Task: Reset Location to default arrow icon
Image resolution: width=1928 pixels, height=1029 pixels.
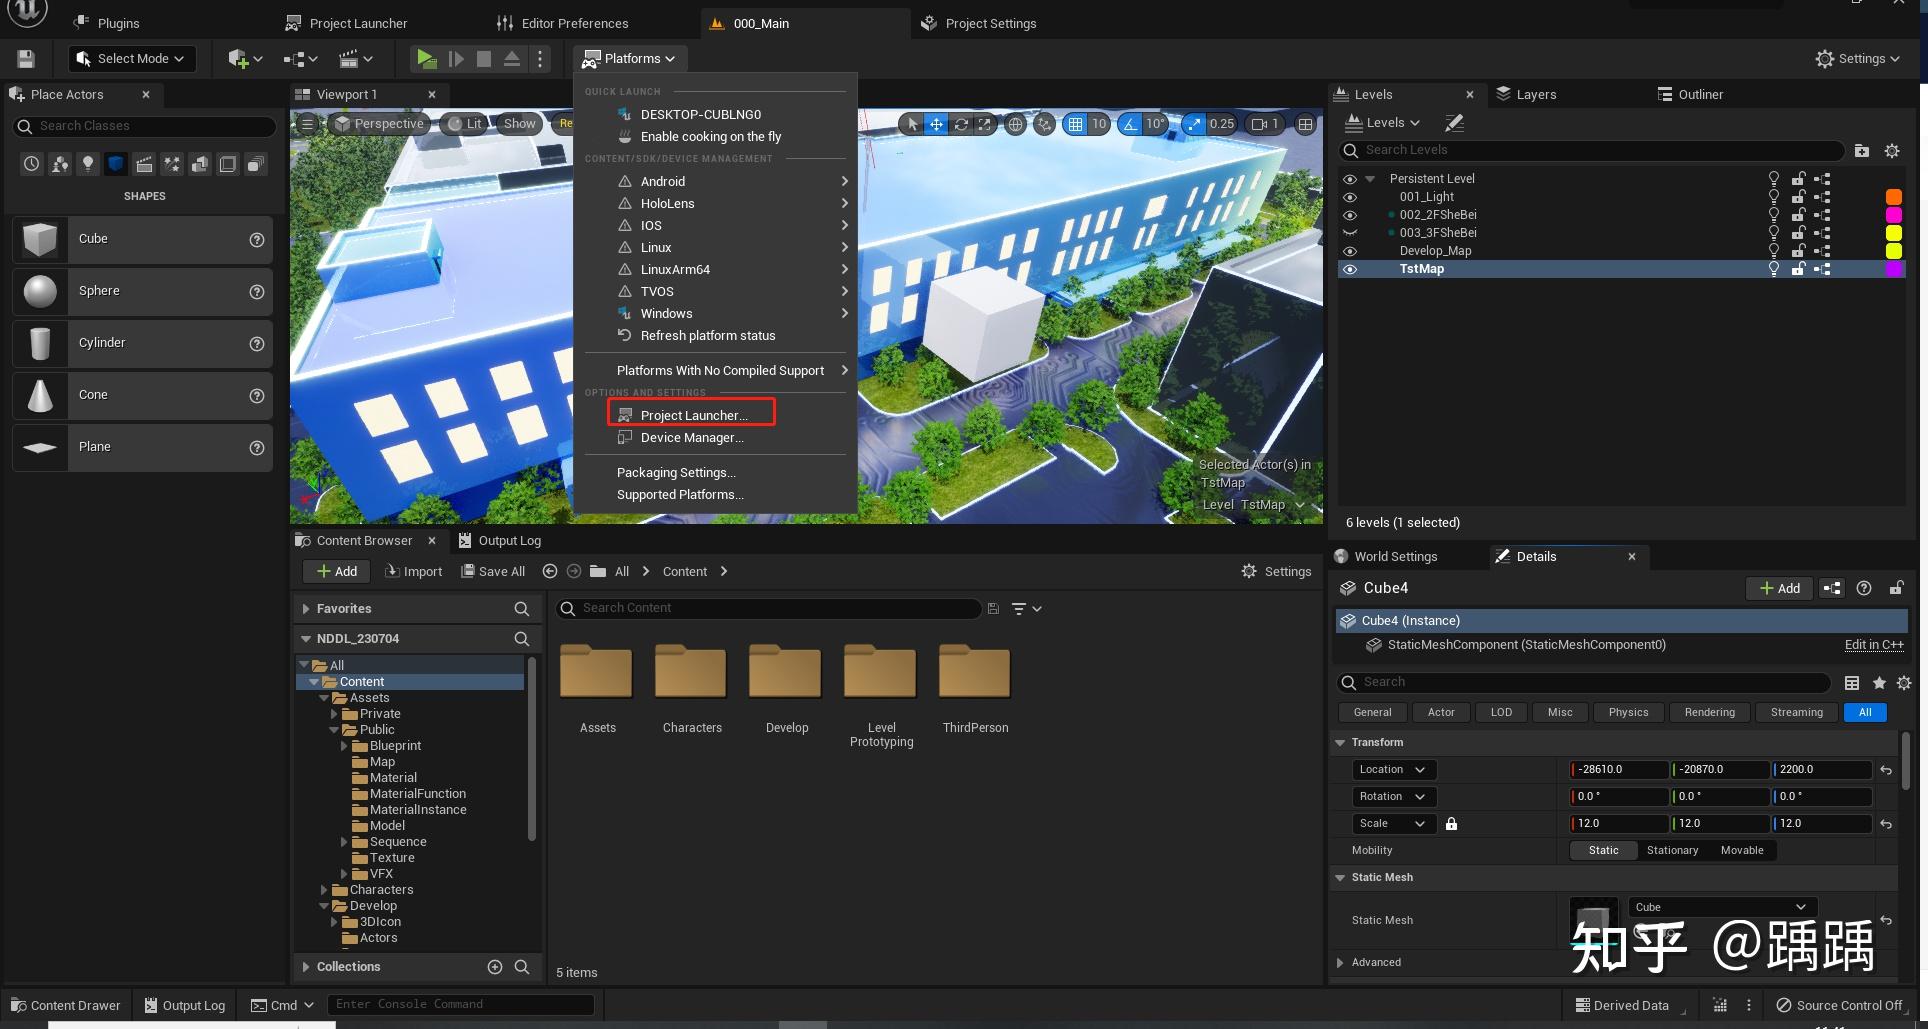Action: click(1886, 770)
